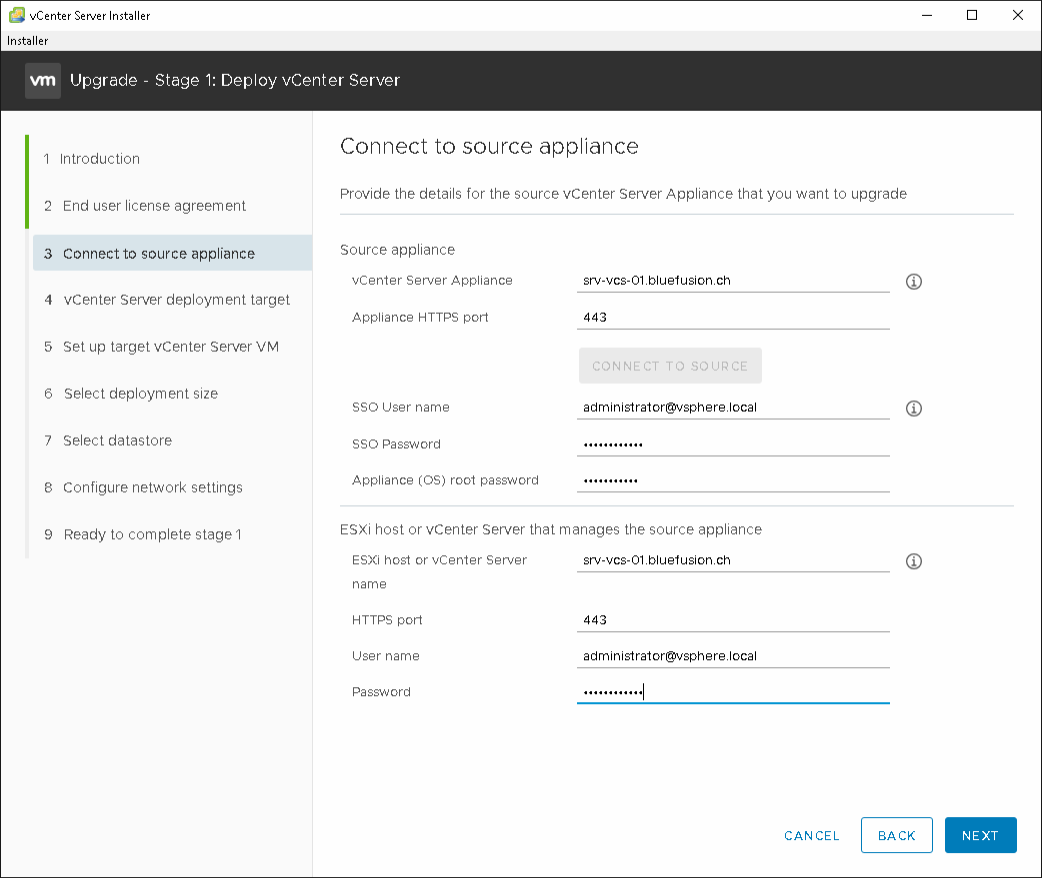Click info icon beside vCenter Server Appliance field
This screenshot has width=1042, height=878.
(913, 282)
